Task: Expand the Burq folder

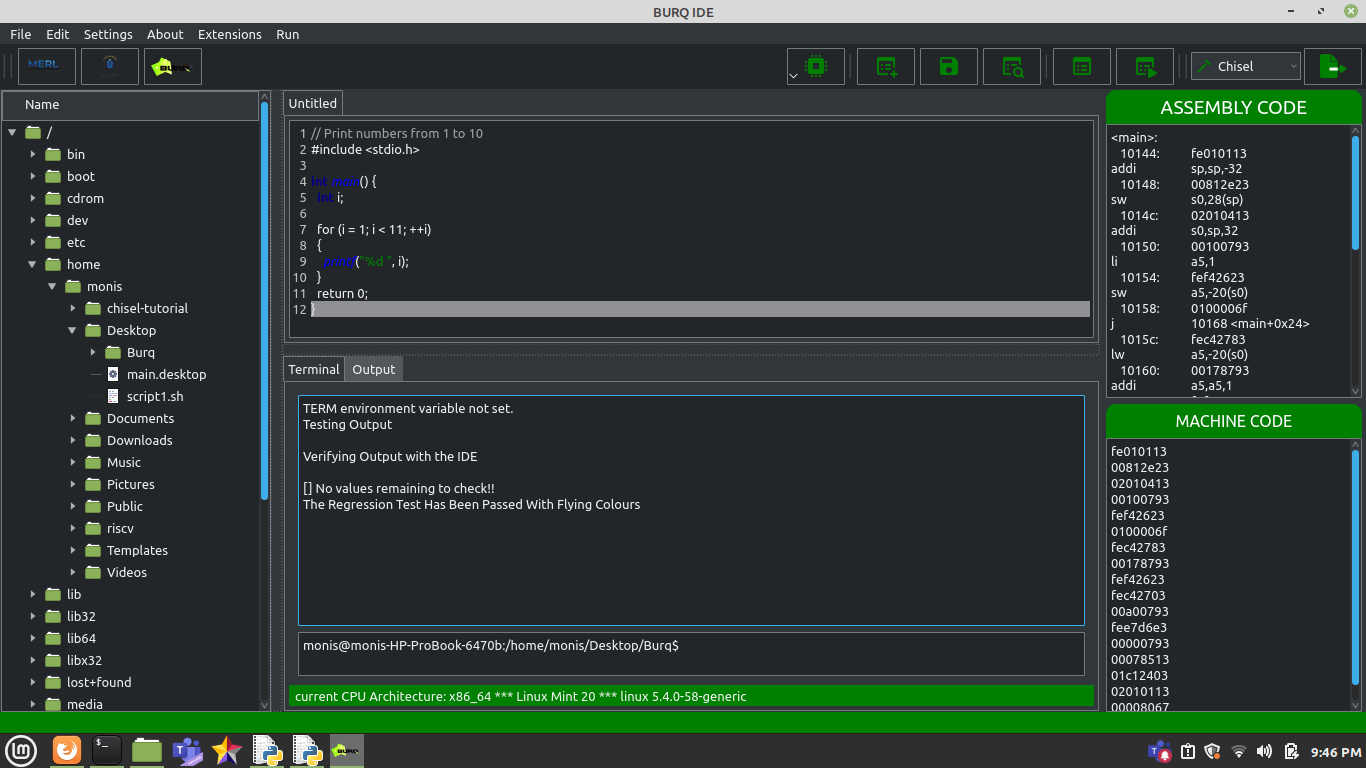Action: 92,352
